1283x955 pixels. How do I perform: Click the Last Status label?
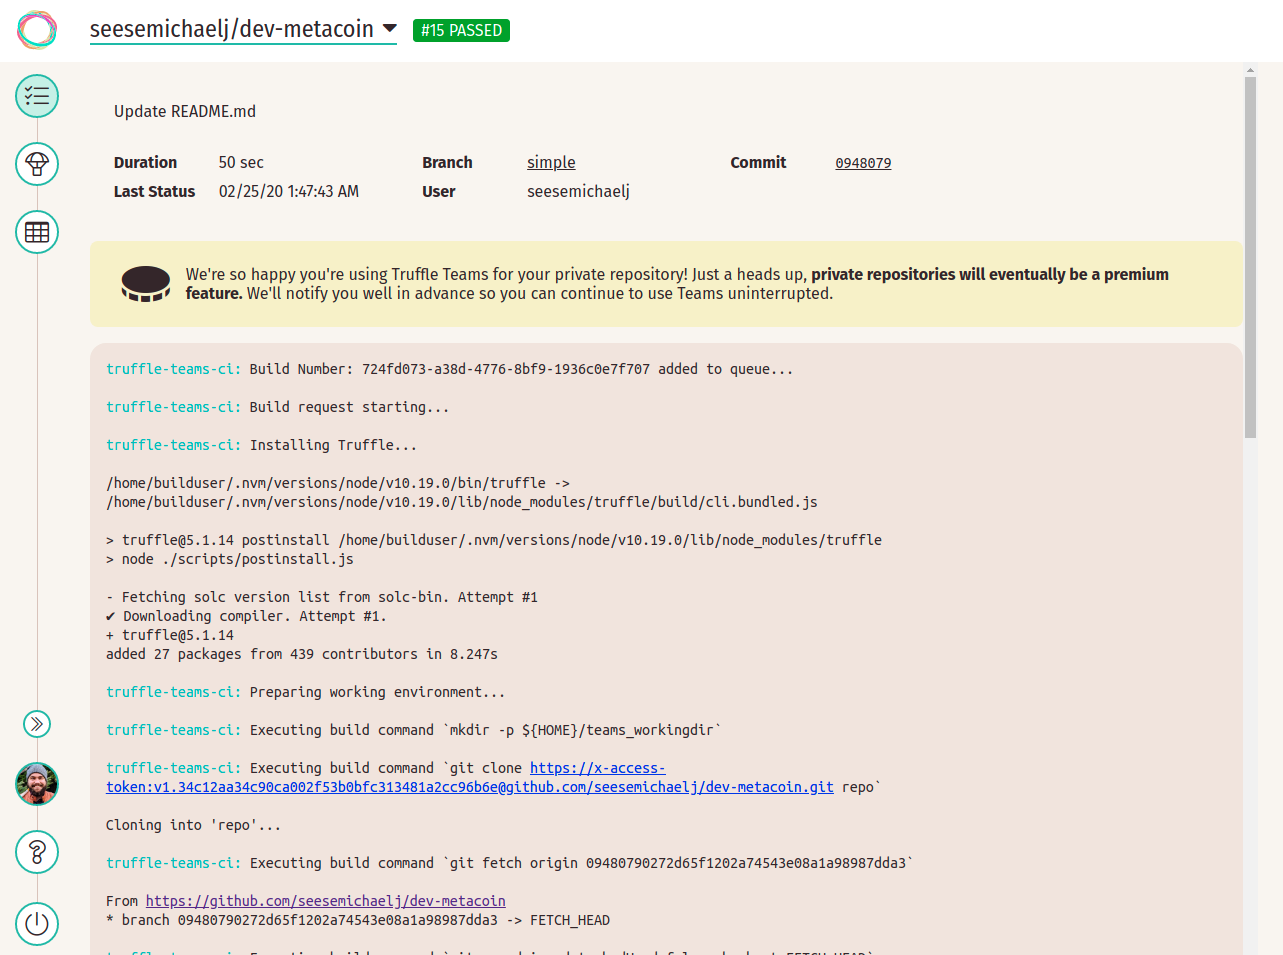(154, 191)
